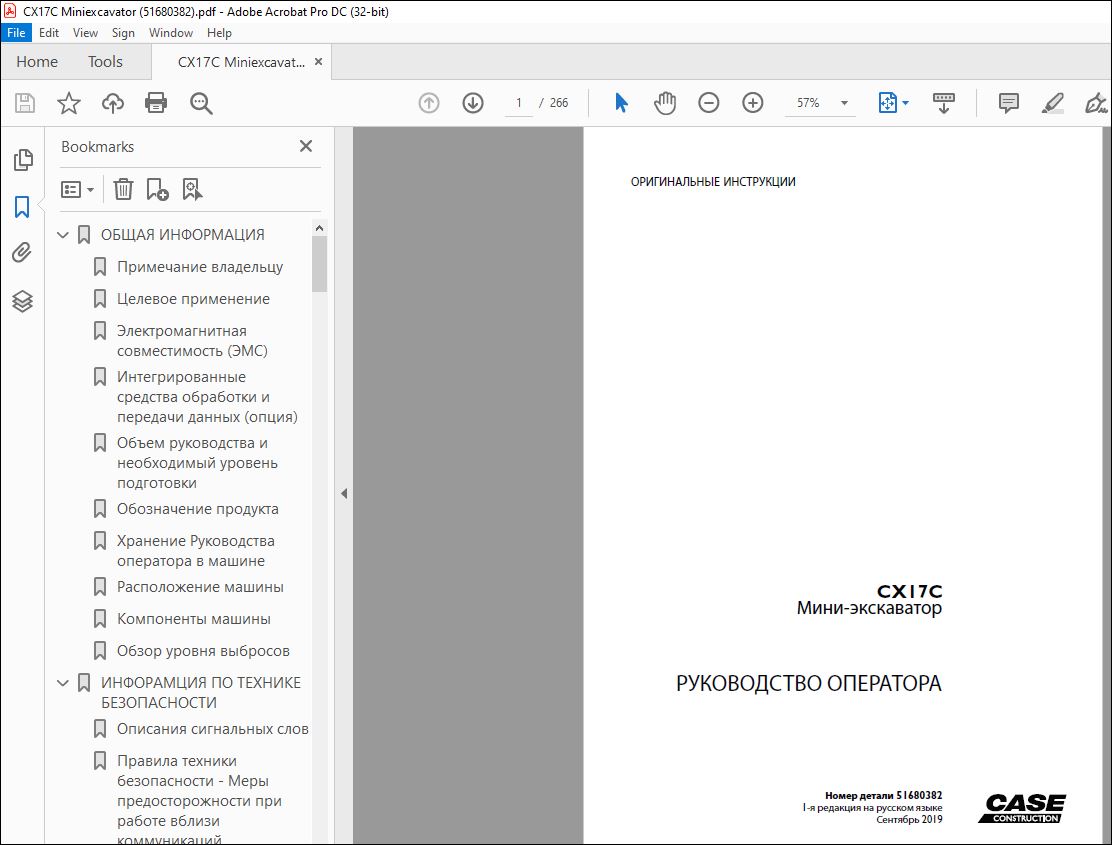Click the bookmarks scrollbar thumb
1112x845 pixels.
[x=319, y=264]
